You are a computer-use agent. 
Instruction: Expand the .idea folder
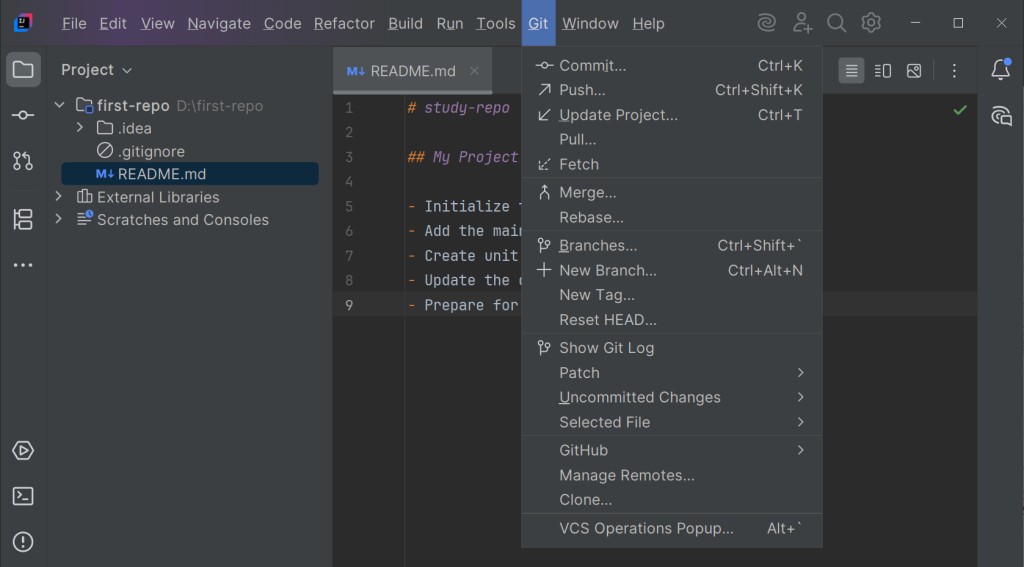[80, 128]
